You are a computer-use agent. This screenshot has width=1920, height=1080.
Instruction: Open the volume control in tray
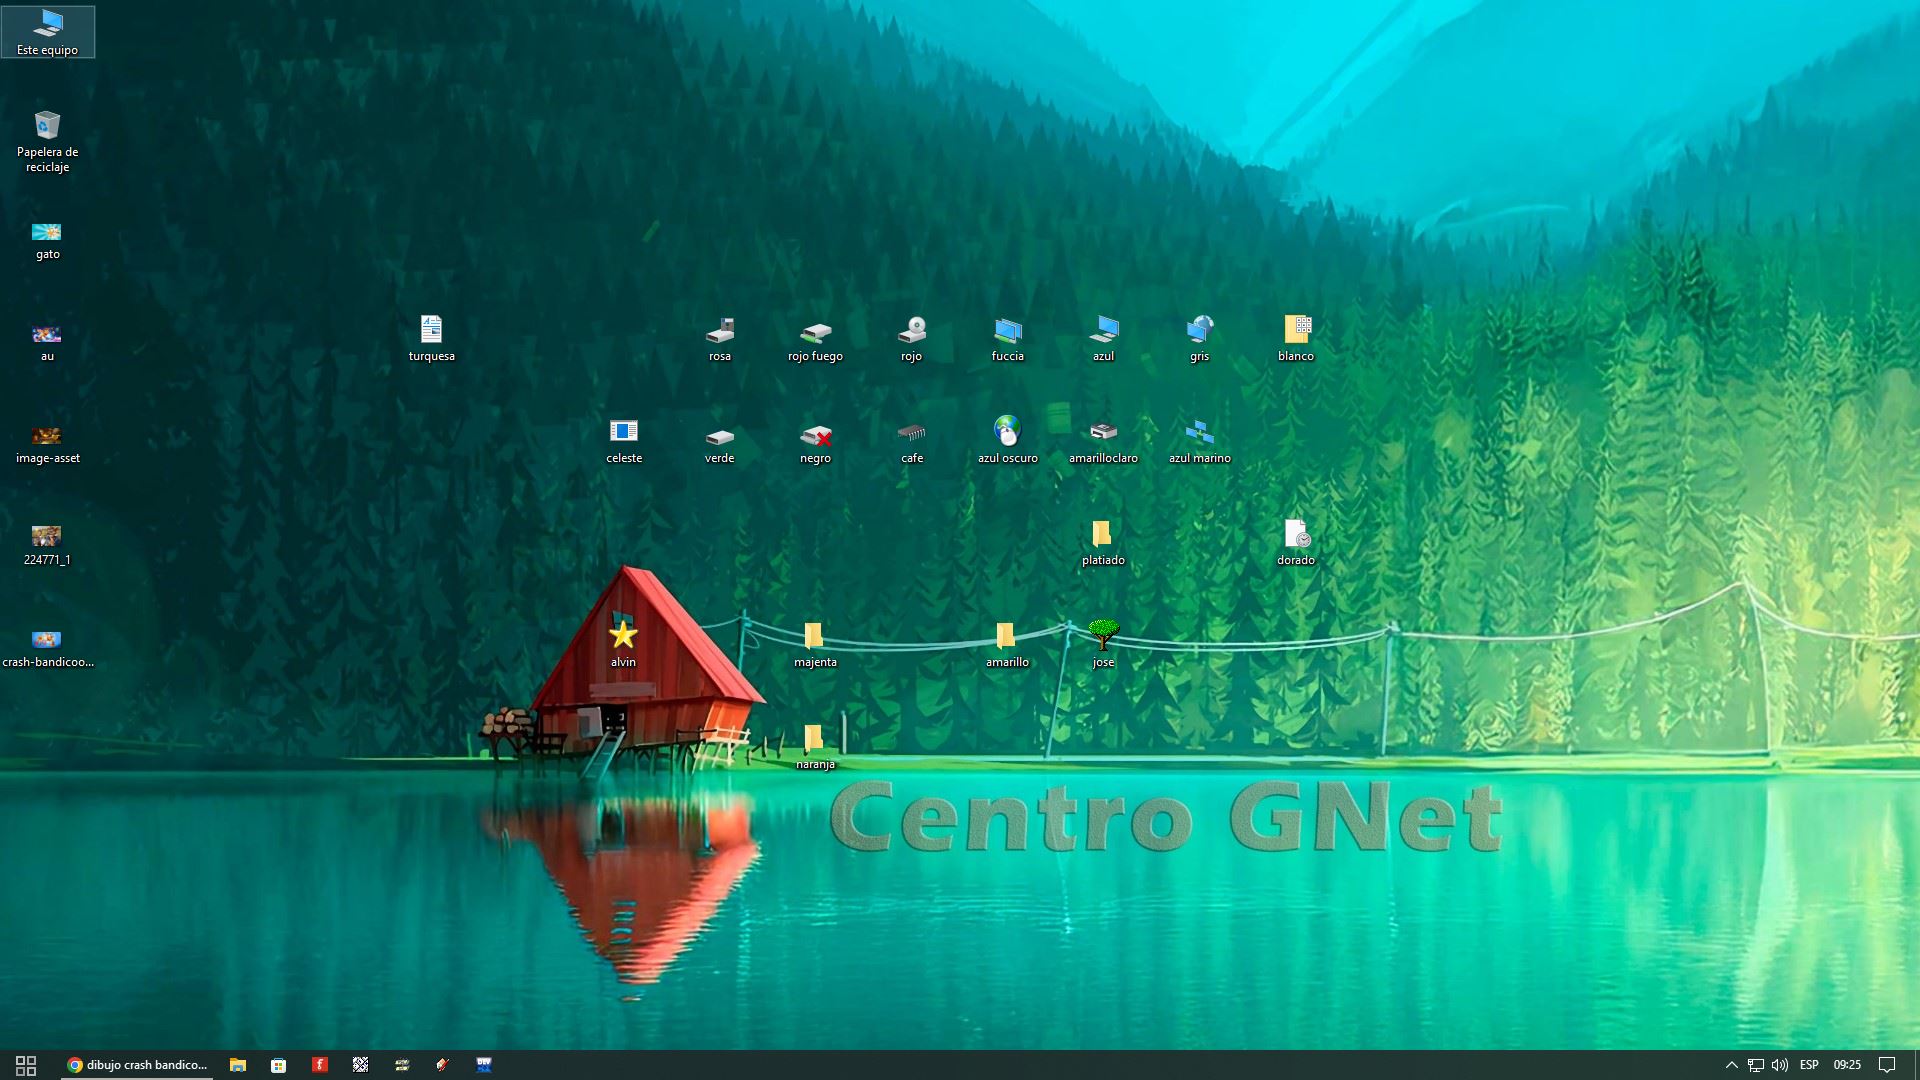pos(1779,1065)
